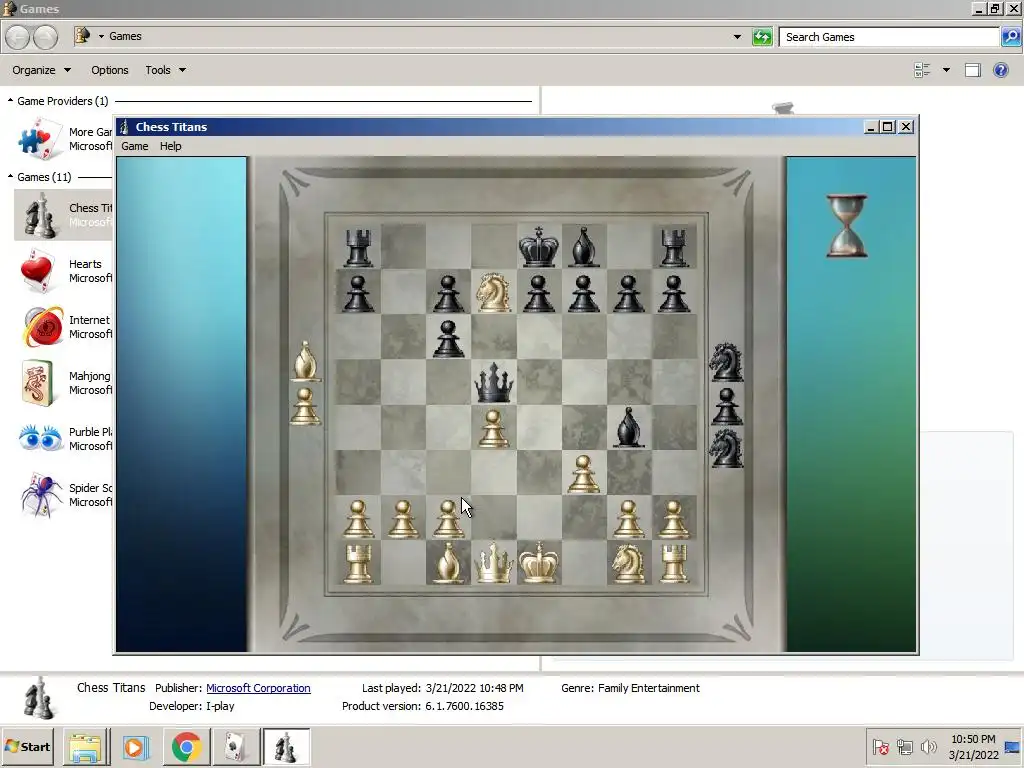Click the Games window back button
Screen dimensions: 1024x768
point(18,37)
